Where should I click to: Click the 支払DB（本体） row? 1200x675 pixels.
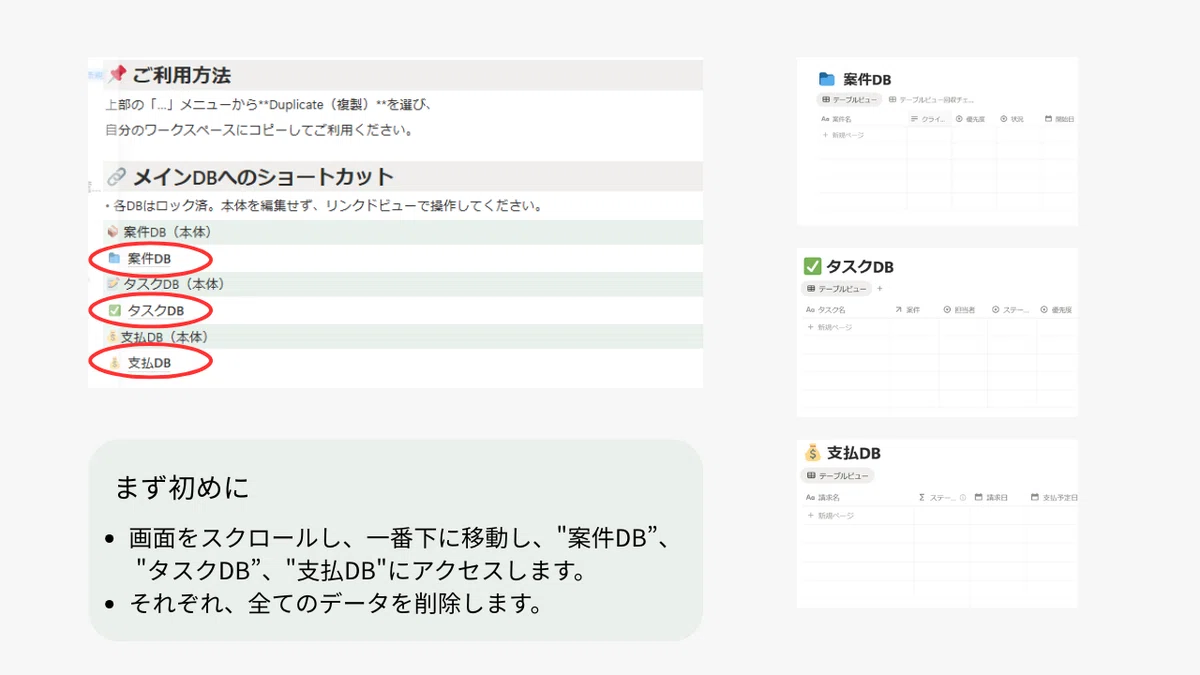click(x=403, y=337)
